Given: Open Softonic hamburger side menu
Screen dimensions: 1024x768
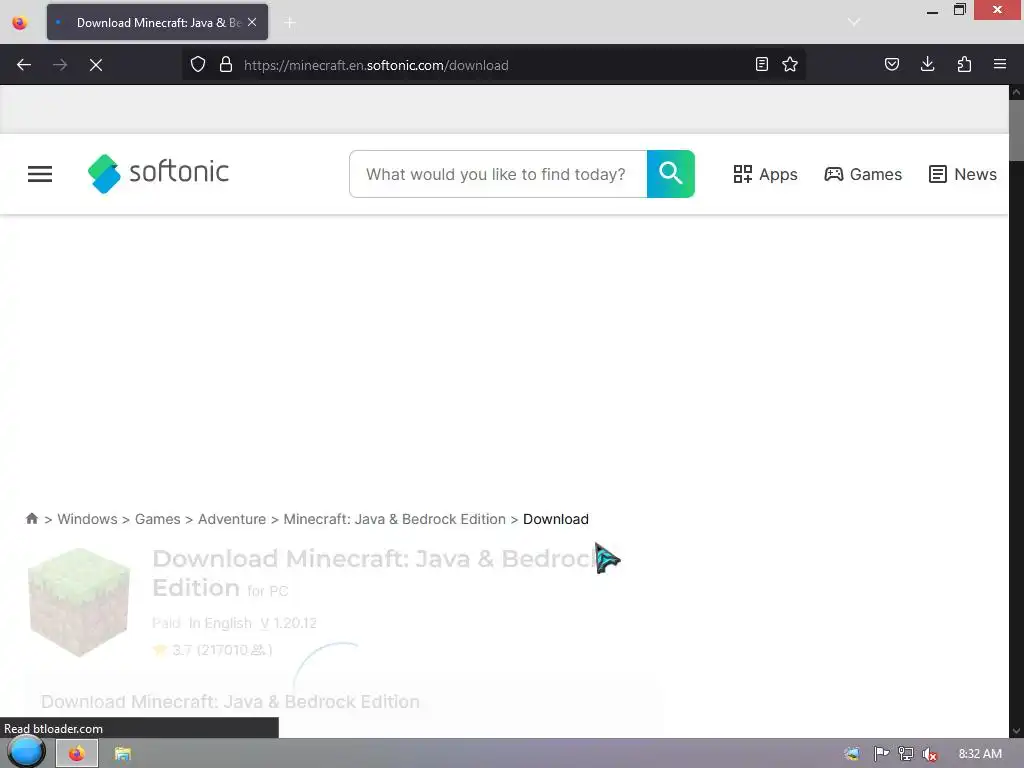Looking at the screenshot, I should (40, 174).
